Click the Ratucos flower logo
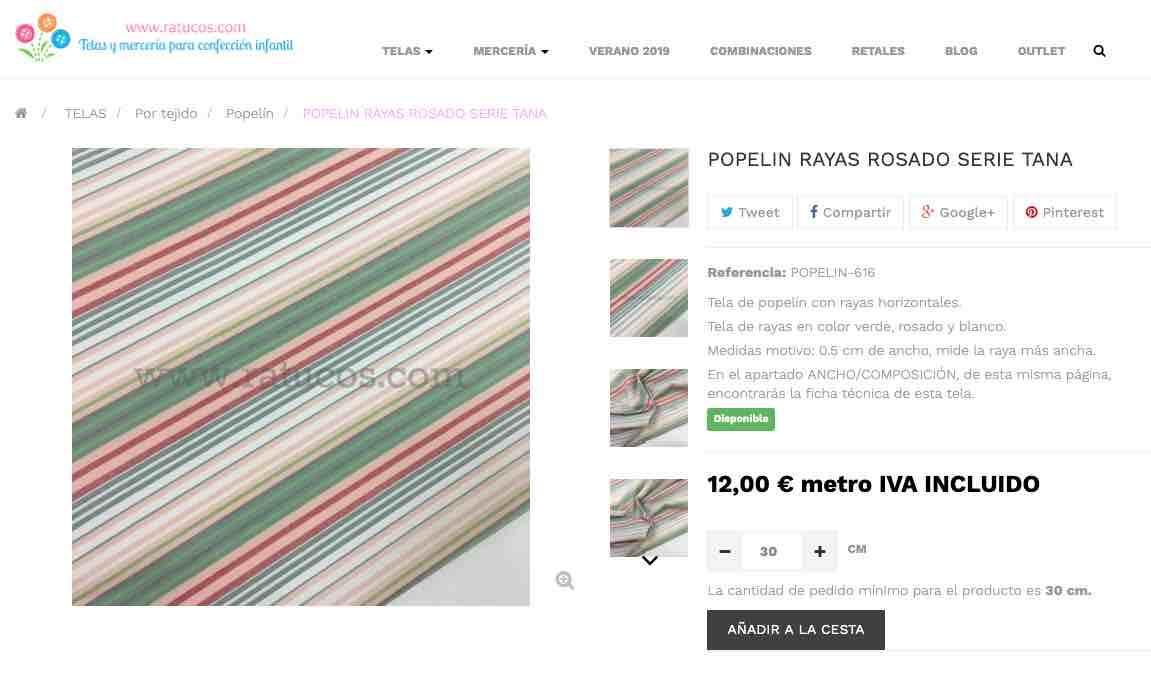This screenshot has width=1151, height=681. click(43, 37)
